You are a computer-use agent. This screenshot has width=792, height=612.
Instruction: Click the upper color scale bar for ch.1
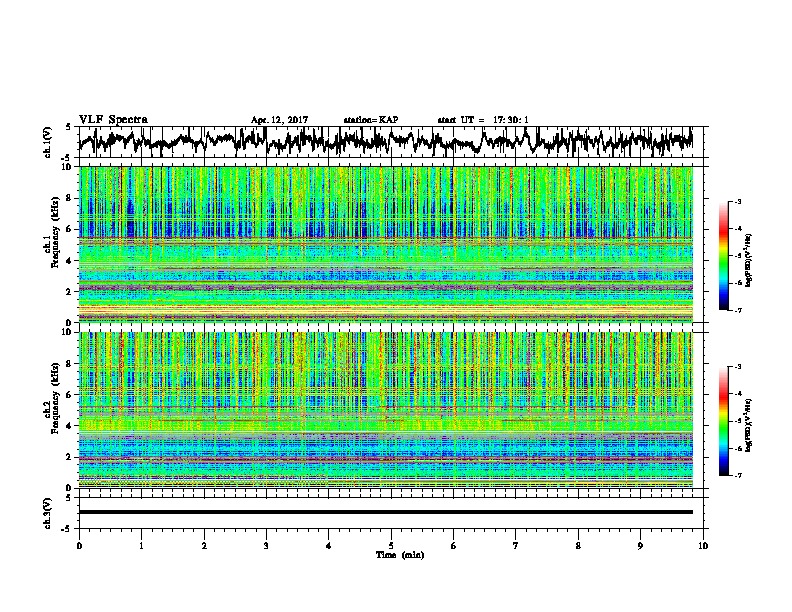(x=724, y=256)
